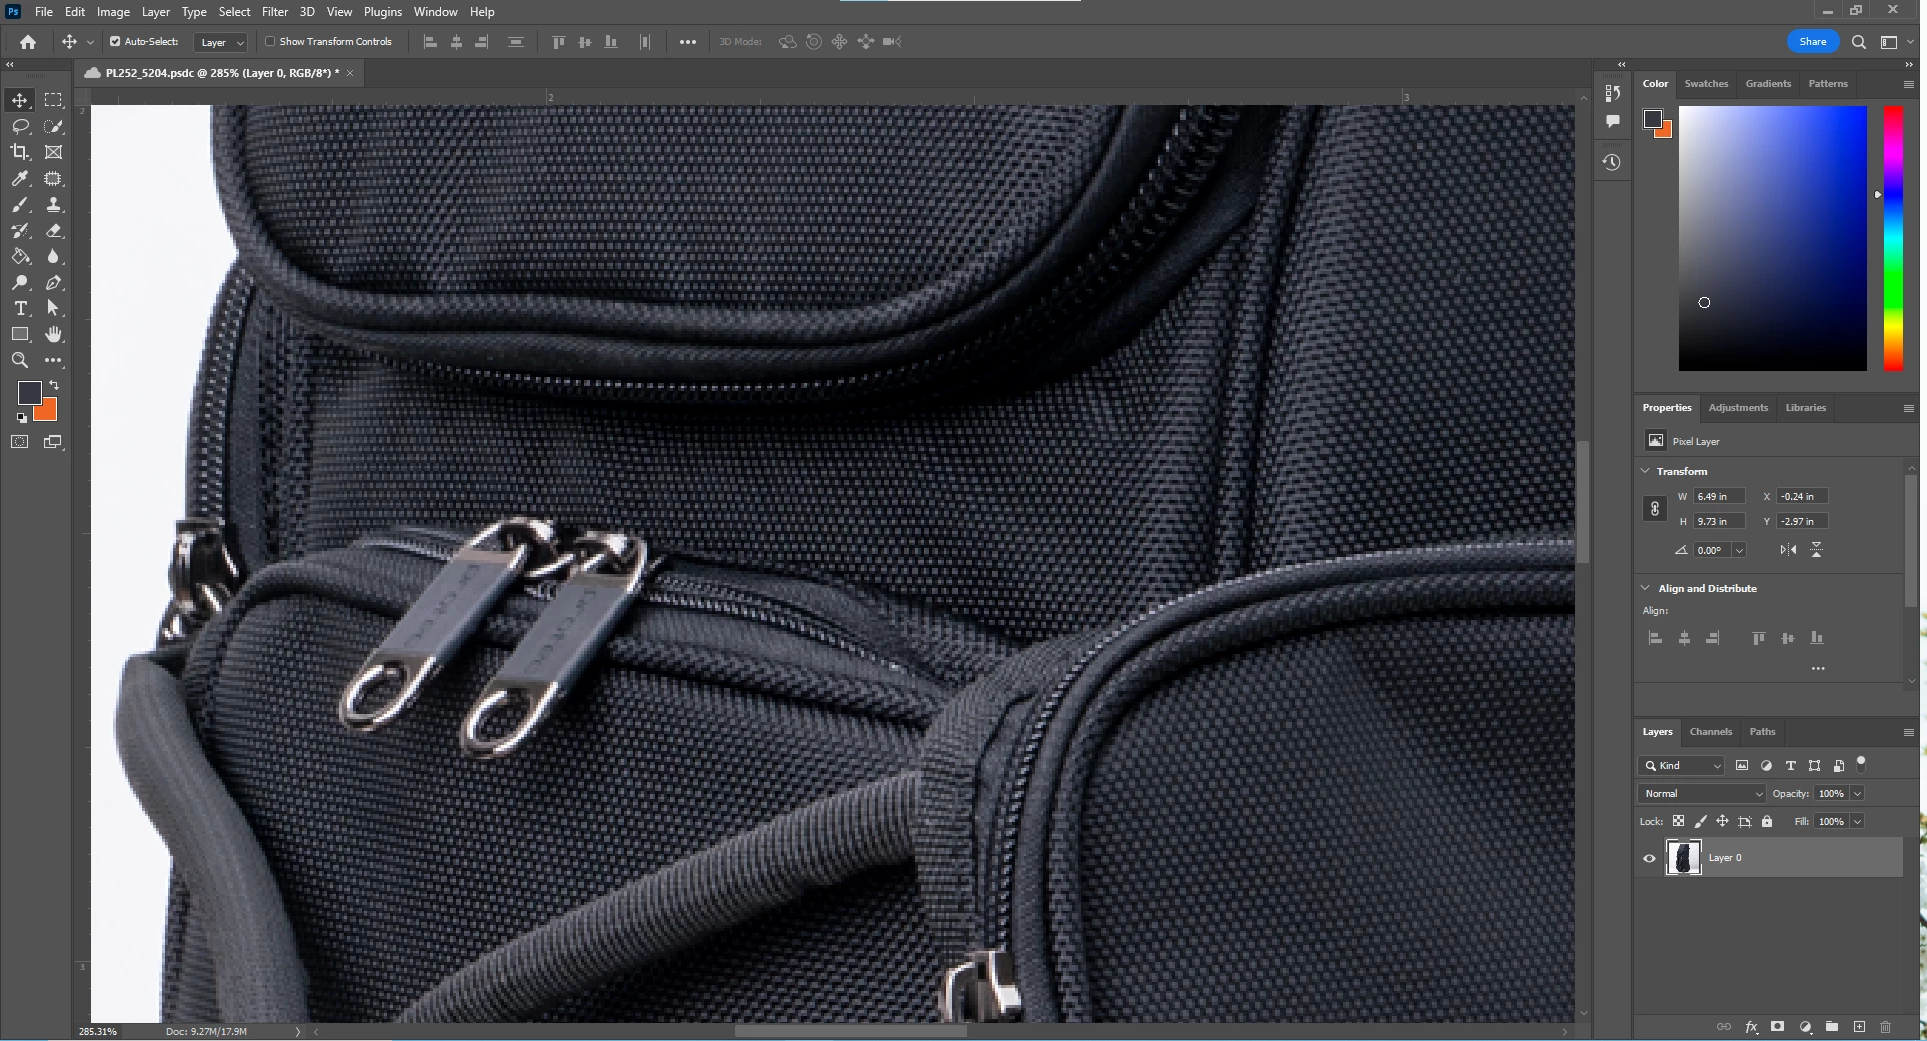The width and height of the screenshot is (1927, 1041).
Task: Flip layer horizontally in Properties
Action: (x=1788, y=550)
